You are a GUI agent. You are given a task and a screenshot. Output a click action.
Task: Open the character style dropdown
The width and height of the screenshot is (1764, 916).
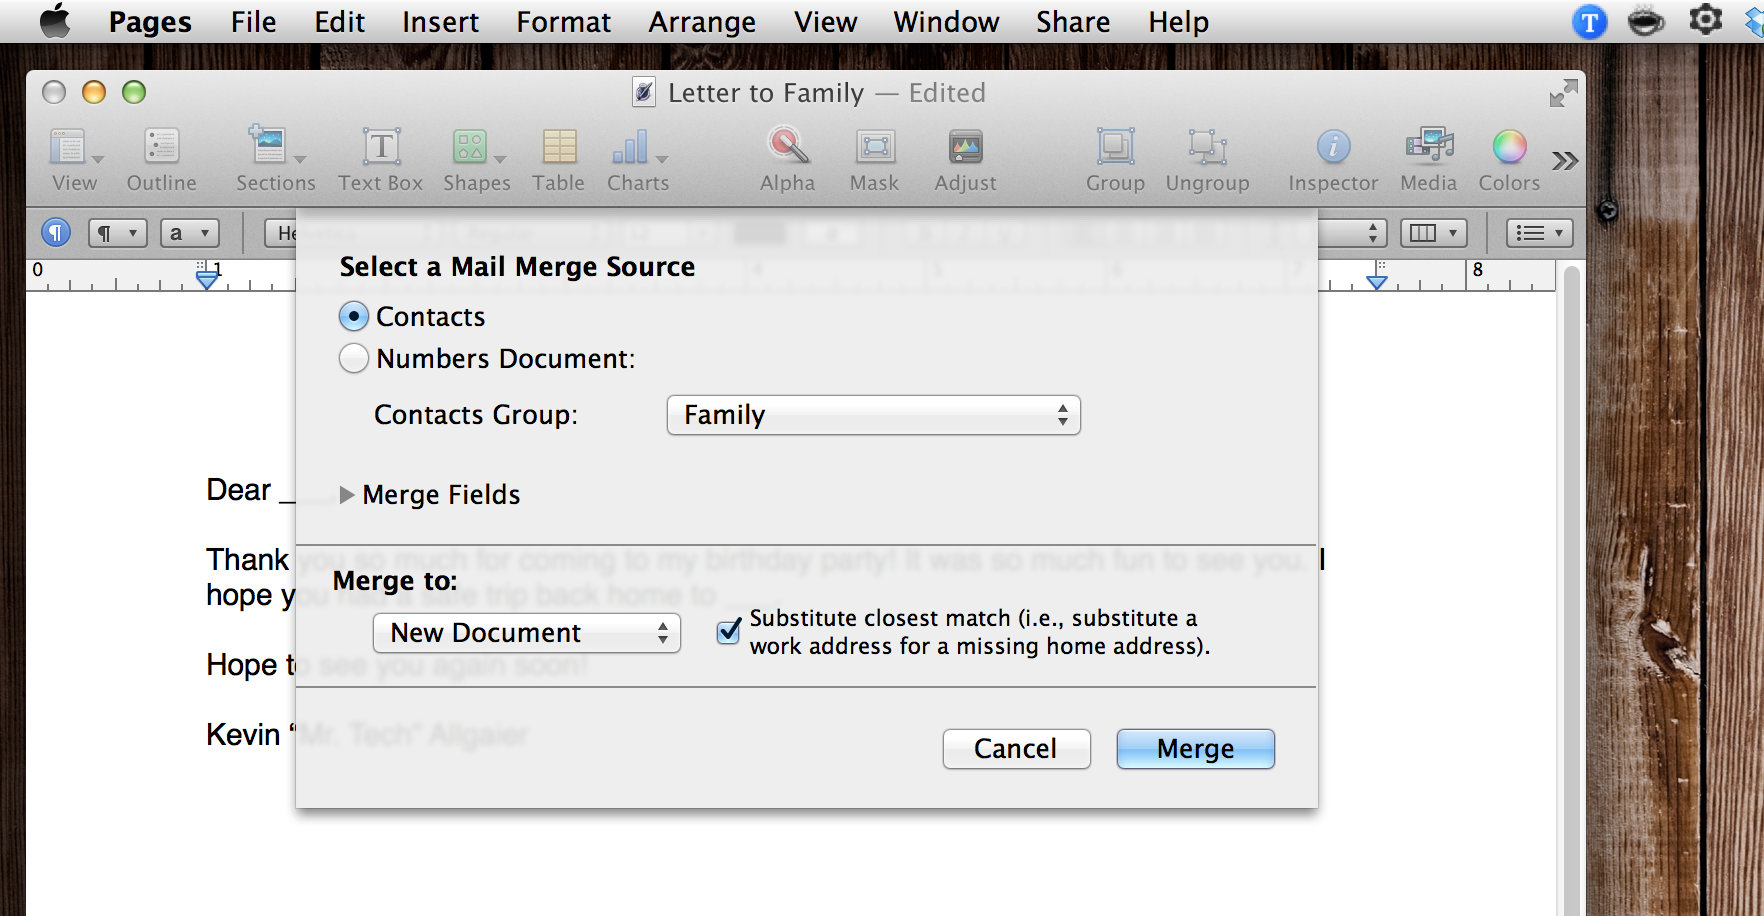[x=189, y=233]
